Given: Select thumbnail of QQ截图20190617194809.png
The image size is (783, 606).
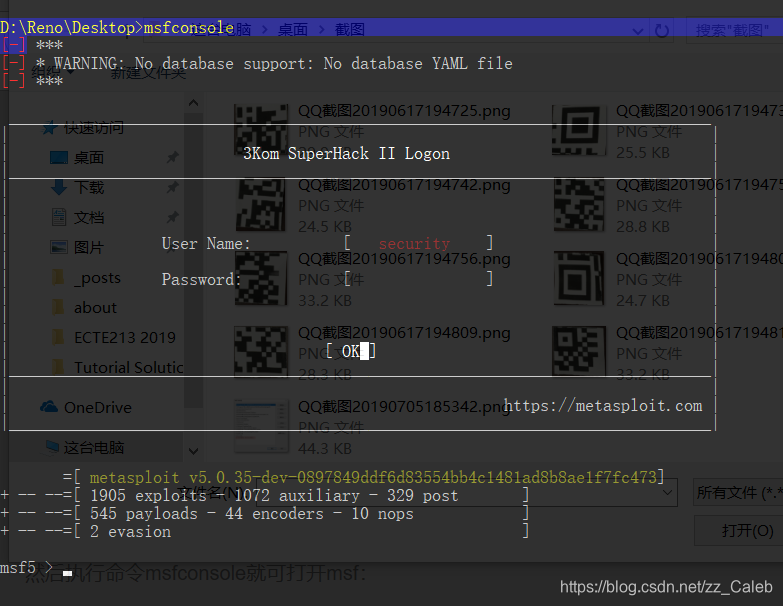Looking at the screenshot, I should 261,352.
